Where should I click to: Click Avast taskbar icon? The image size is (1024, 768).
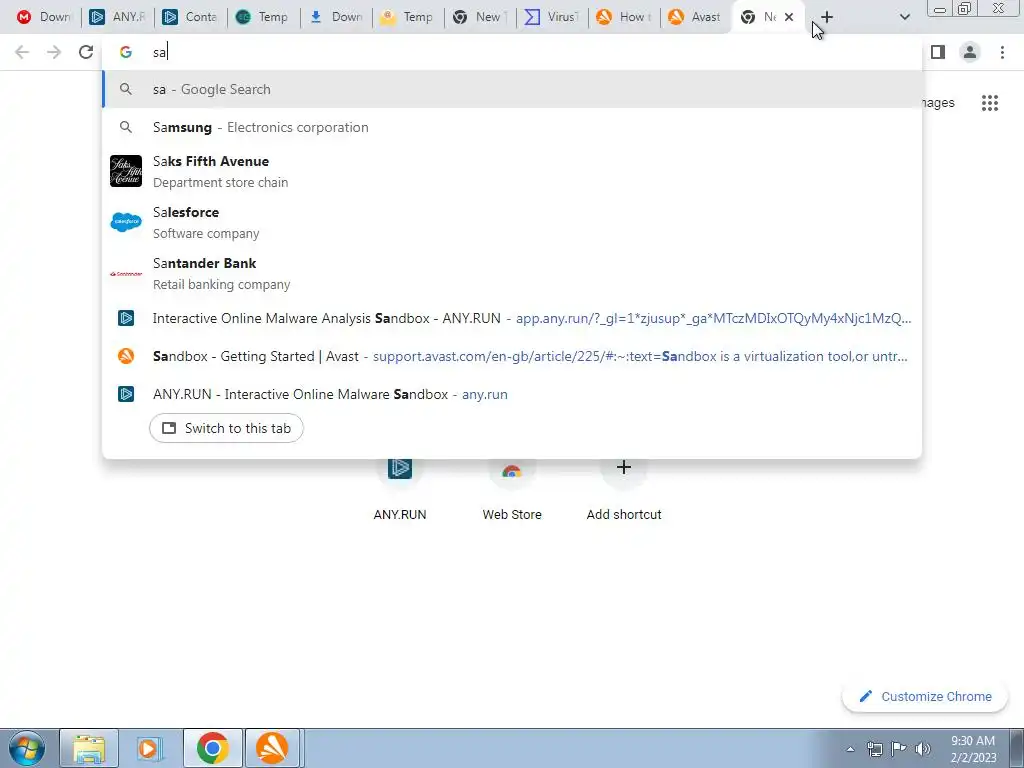tap(272, 748)
